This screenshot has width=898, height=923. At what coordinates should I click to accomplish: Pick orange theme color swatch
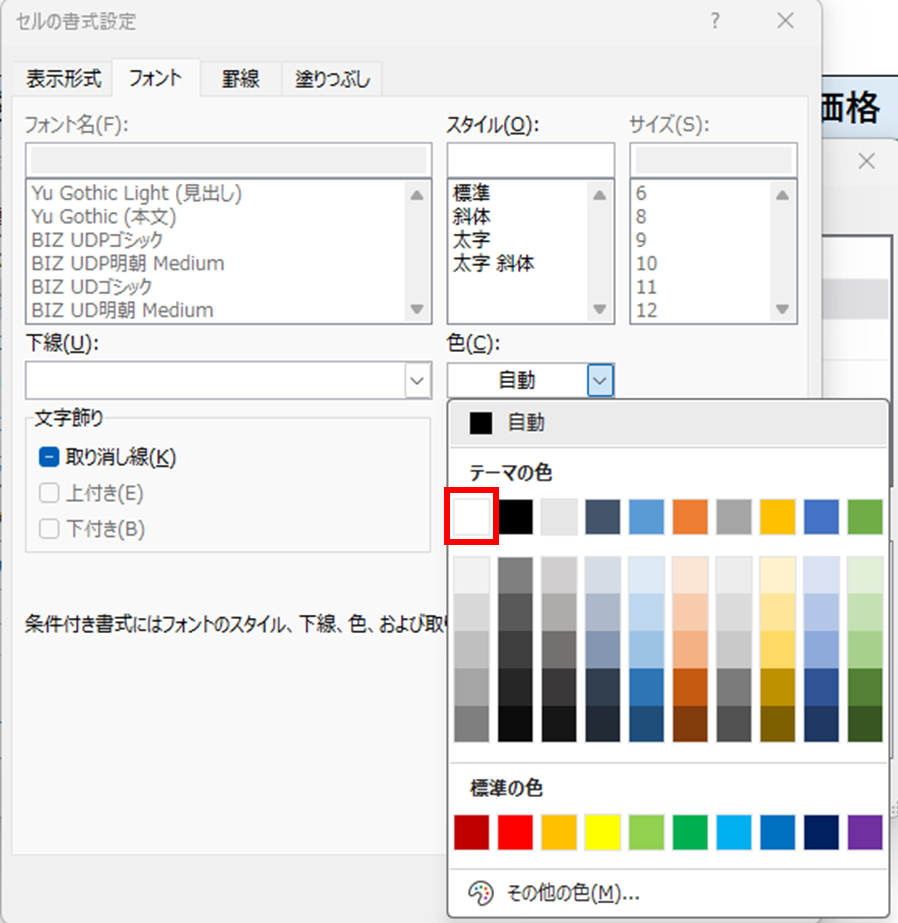[690, 516]
